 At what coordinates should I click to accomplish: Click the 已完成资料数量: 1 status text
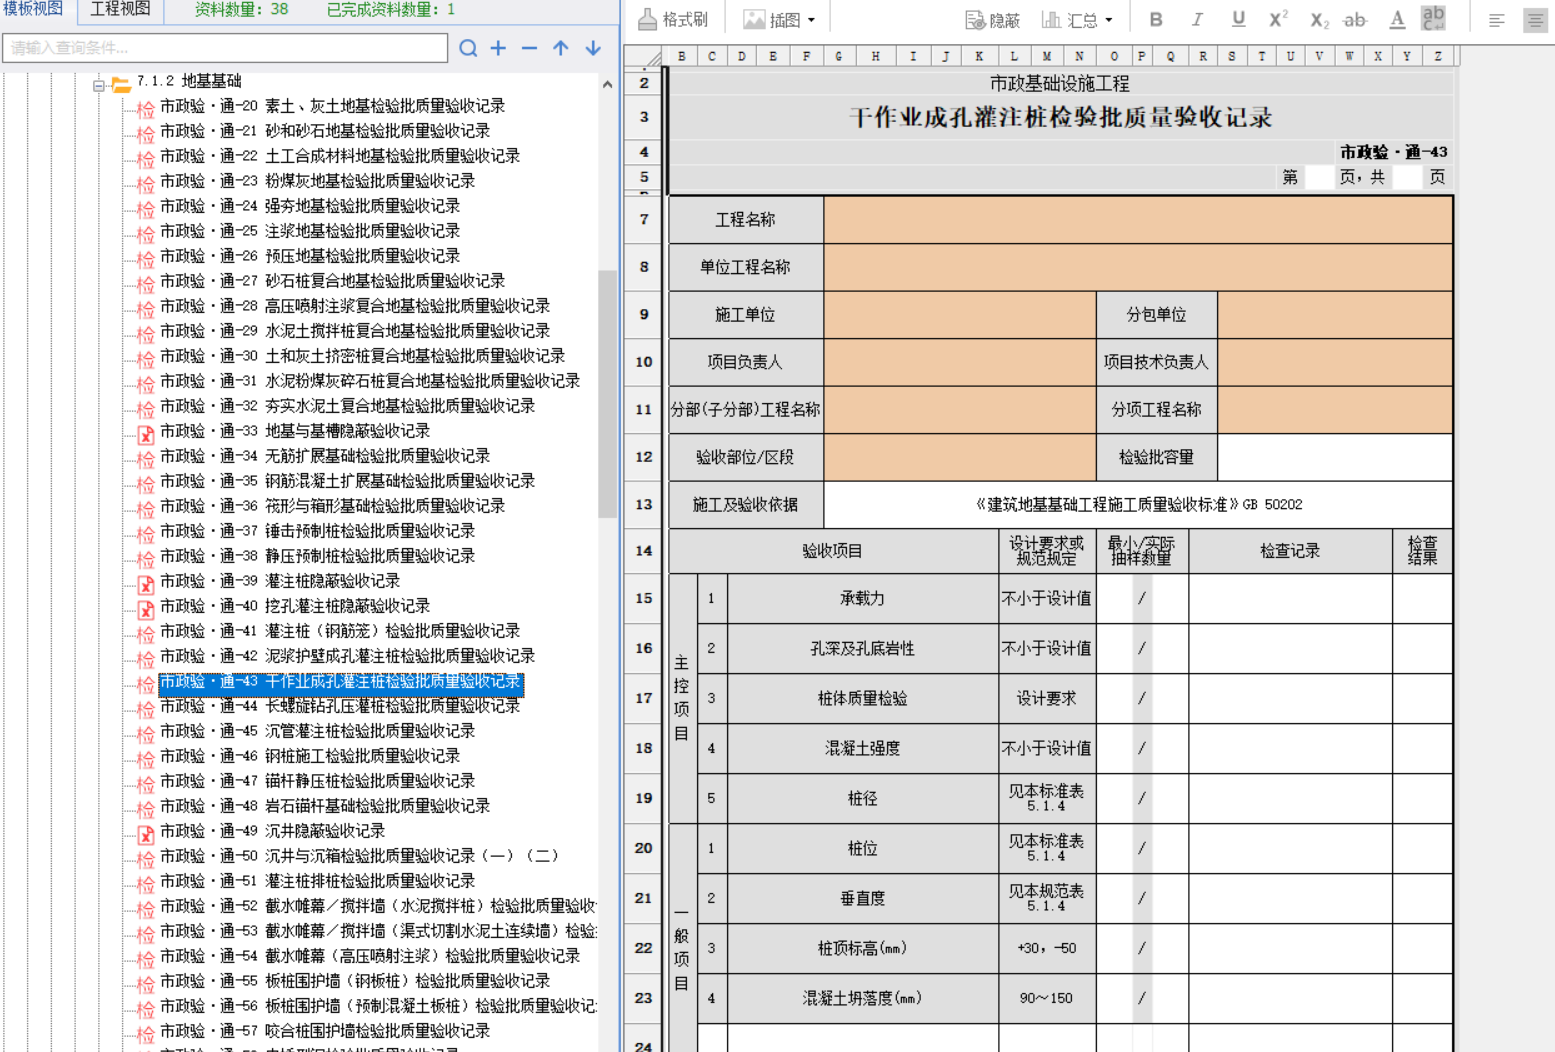[391, 9]
